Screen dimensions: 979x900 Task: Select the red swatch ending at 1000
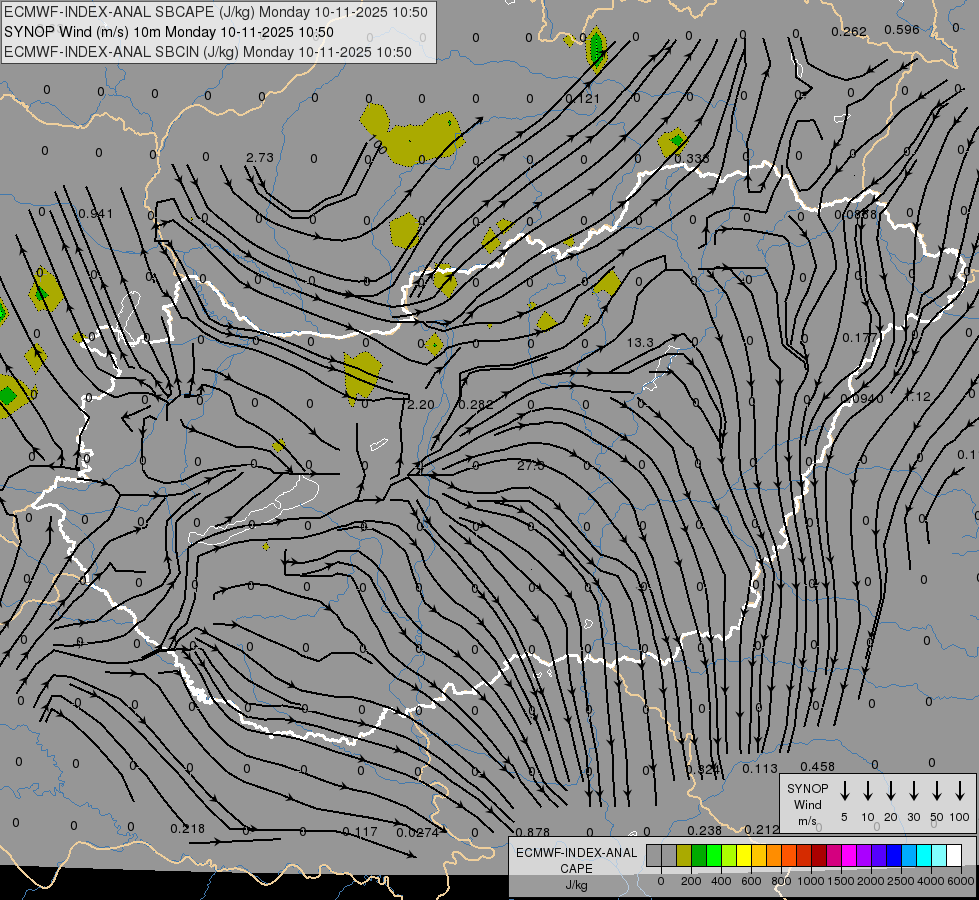click(804, 856)
